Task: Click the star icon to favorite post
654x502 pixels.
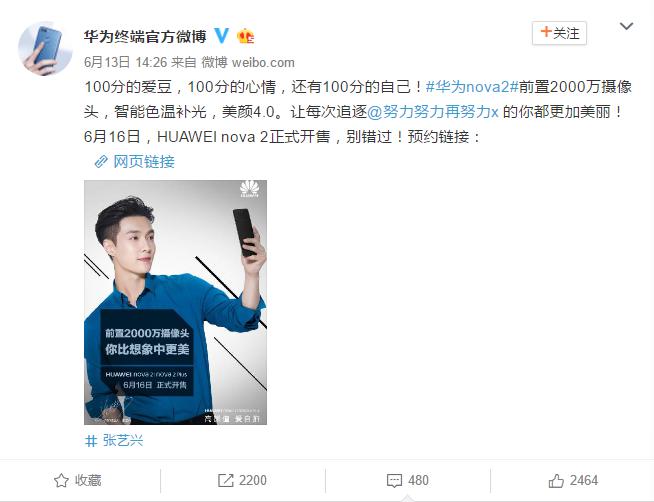Action: click(x=61, y=480)
